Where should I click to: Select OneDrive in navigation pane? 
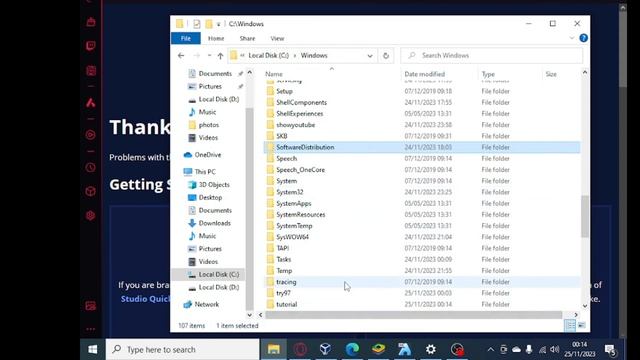[x=207, y=155]
